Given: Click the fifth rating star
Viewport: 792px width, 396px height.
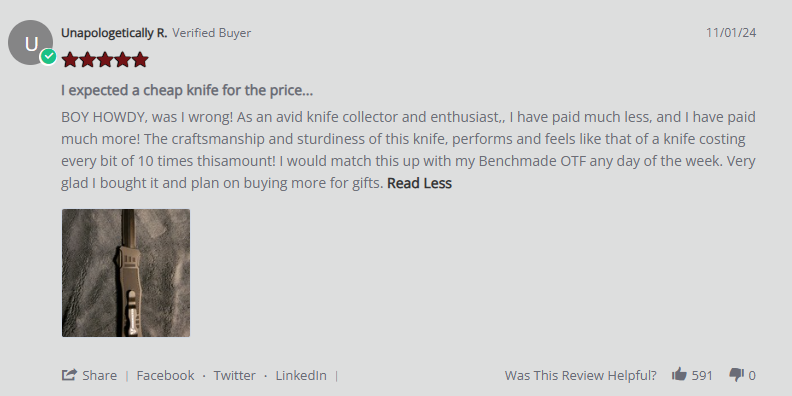Looking at the screenshot, I should [140, 60].
